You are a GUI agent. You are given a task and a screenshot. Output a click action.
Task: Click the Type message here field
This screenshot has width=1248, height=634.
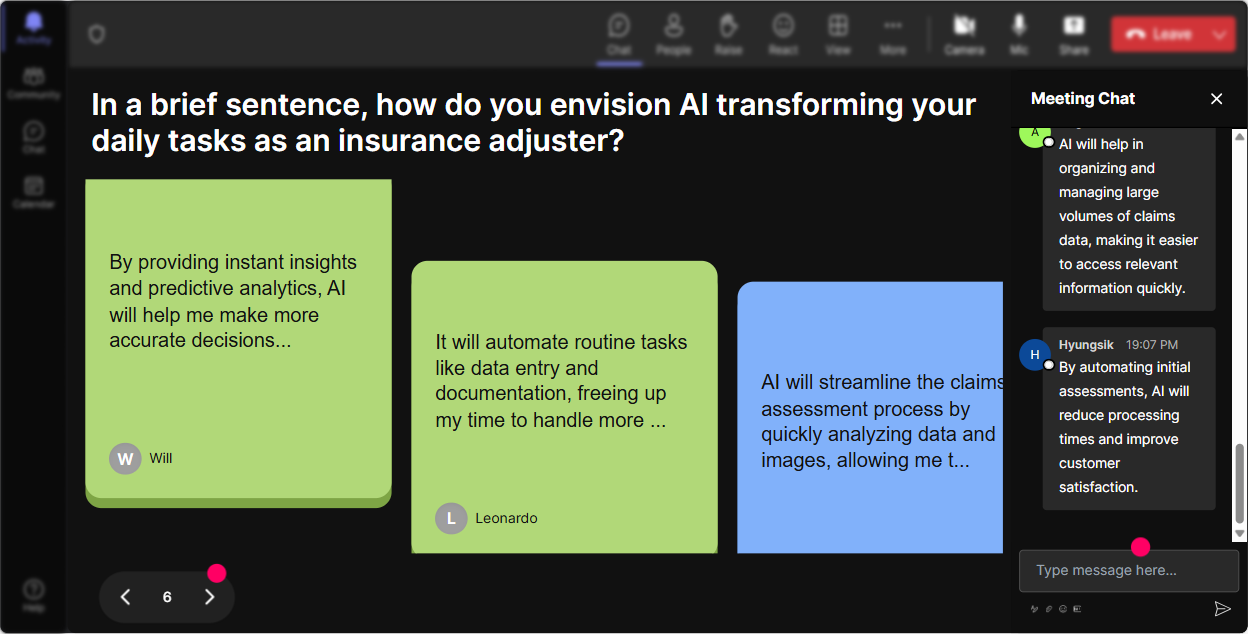1129,570
